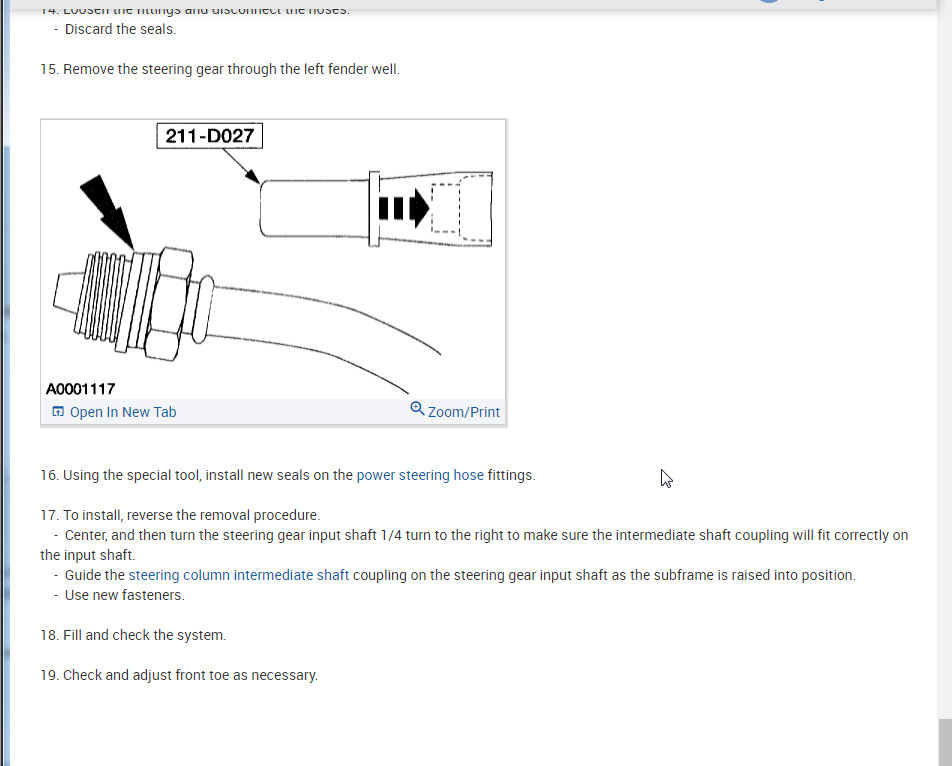Click step 15 Remove the steering gear text
Image resolution: width=952 pixels, height=766 pixels.
click(220, 69)
